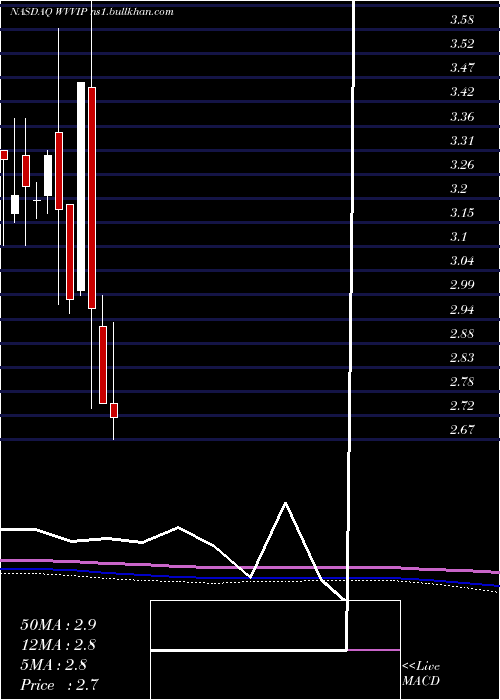
Task: Click the 3.1 price axis label
Action: pyautogui.click(x=458, y=237)
